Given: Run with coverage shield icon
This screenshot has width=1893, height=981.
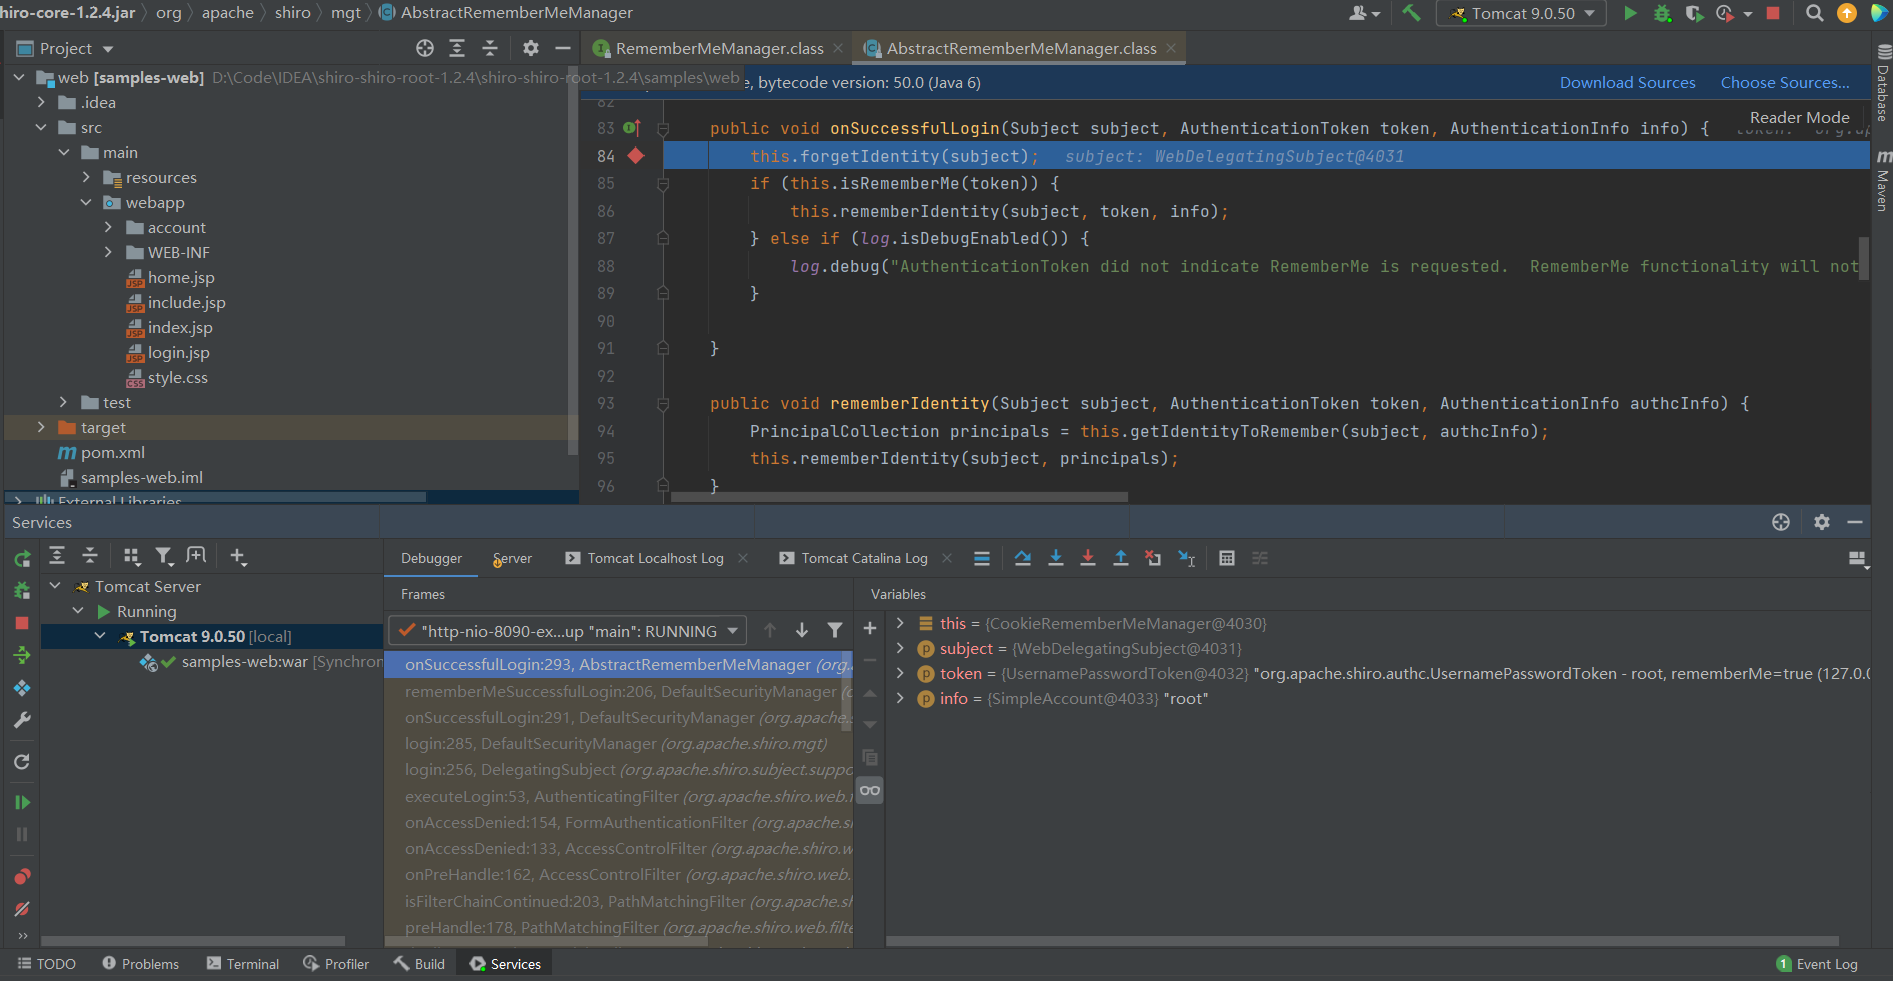Looking at the screenshot, I should coord(1693,13).
